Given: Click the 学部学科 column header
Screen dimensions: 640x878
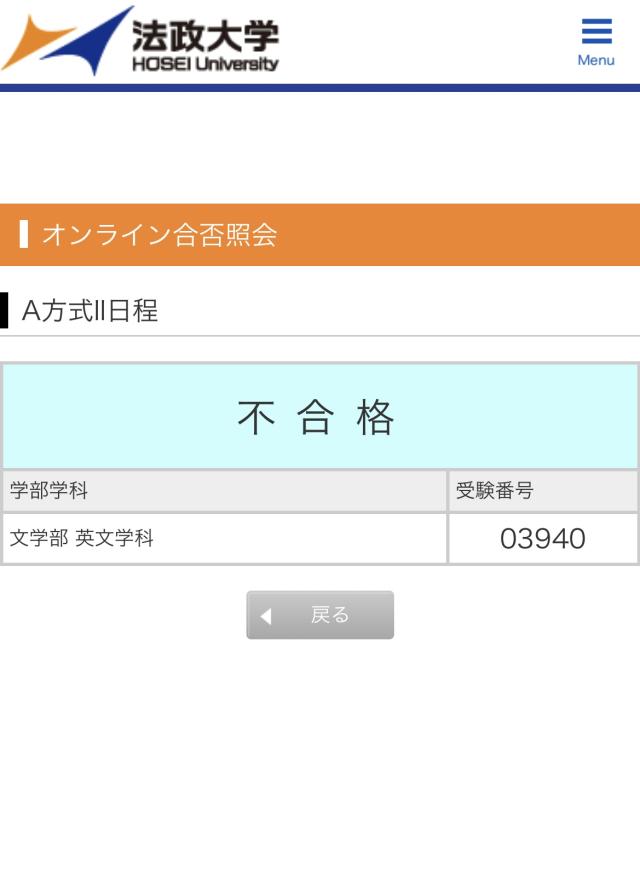Looking at the screenshot, I should click(49, 491).
